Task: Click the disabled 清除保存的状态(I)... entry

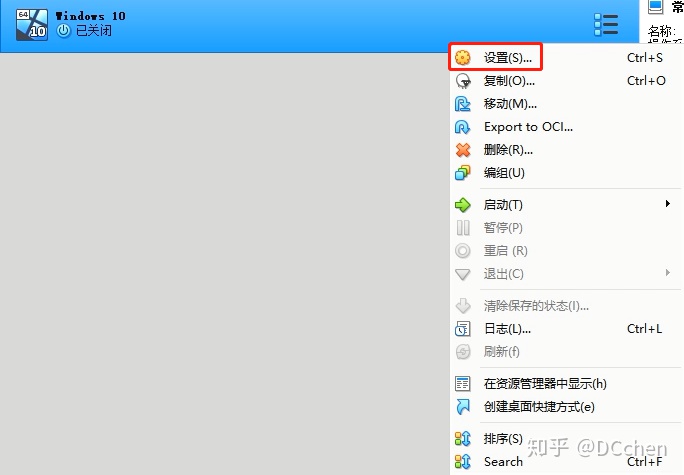Action: point(536,306)
